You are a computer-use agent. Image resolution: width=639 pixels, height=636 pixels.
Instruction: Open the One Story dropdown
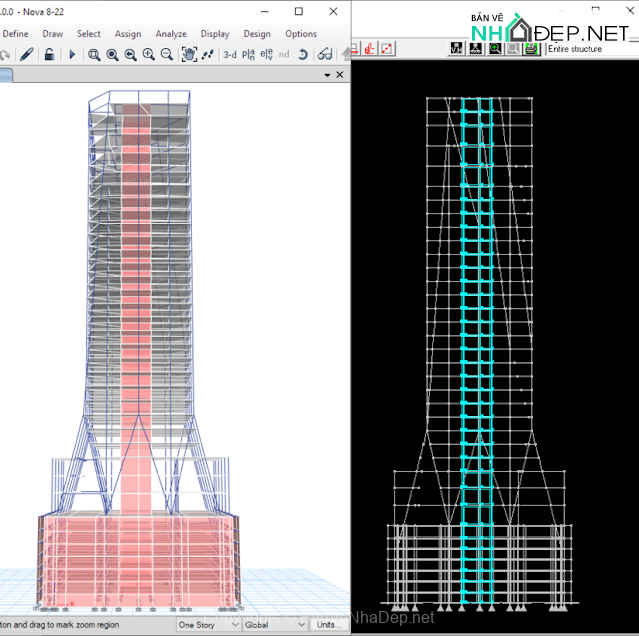(208, 625)
